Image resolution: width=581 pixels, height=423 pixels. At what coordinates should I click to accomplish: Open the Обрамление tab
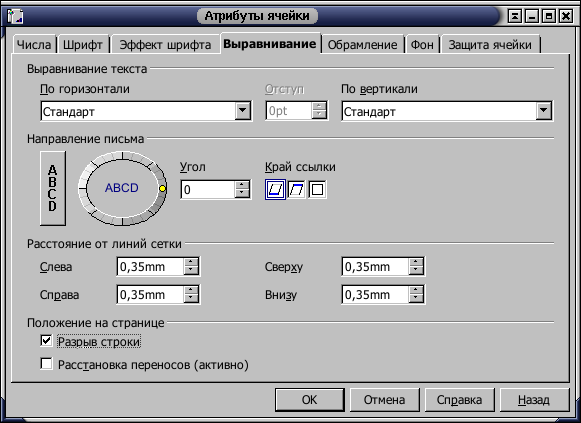(x=362, y=45)
